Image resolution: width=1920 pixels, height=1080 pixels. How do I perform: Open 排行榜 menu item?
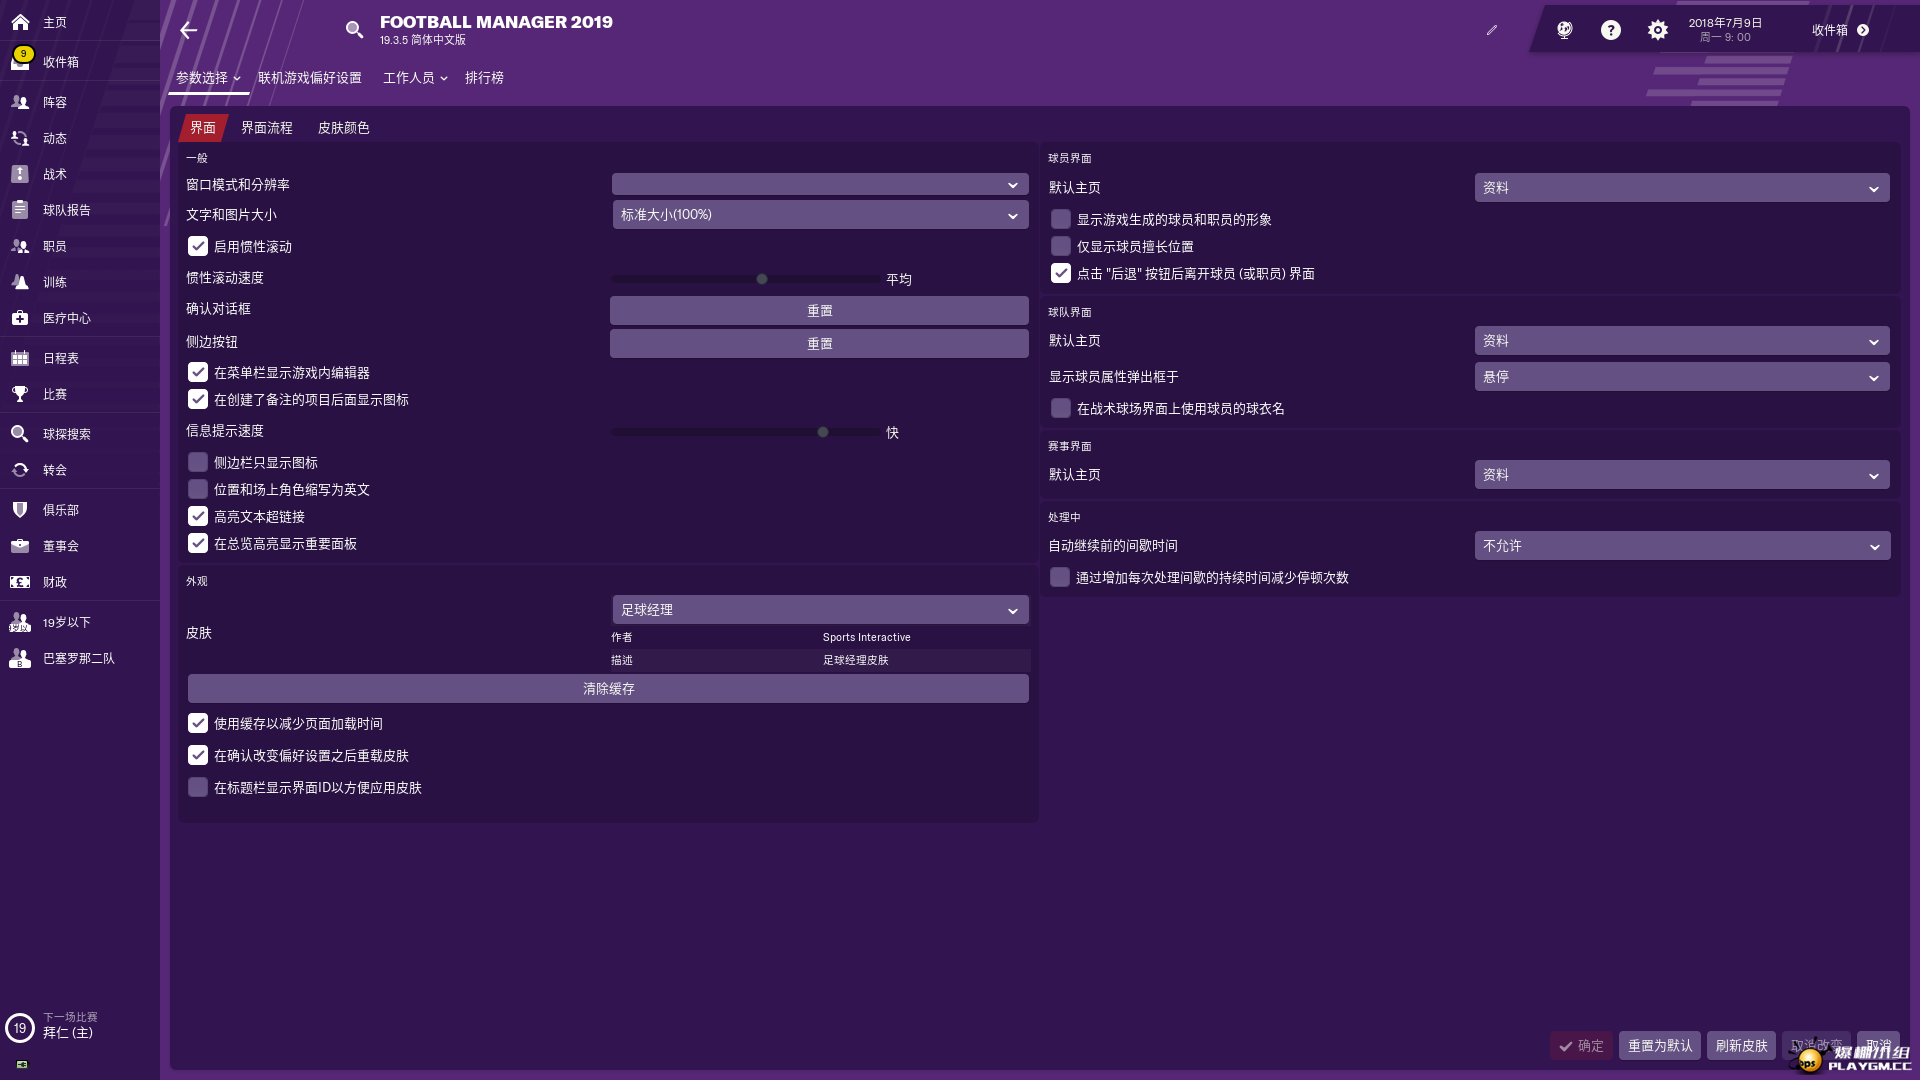pyautogui.click(x=484, y=78)
